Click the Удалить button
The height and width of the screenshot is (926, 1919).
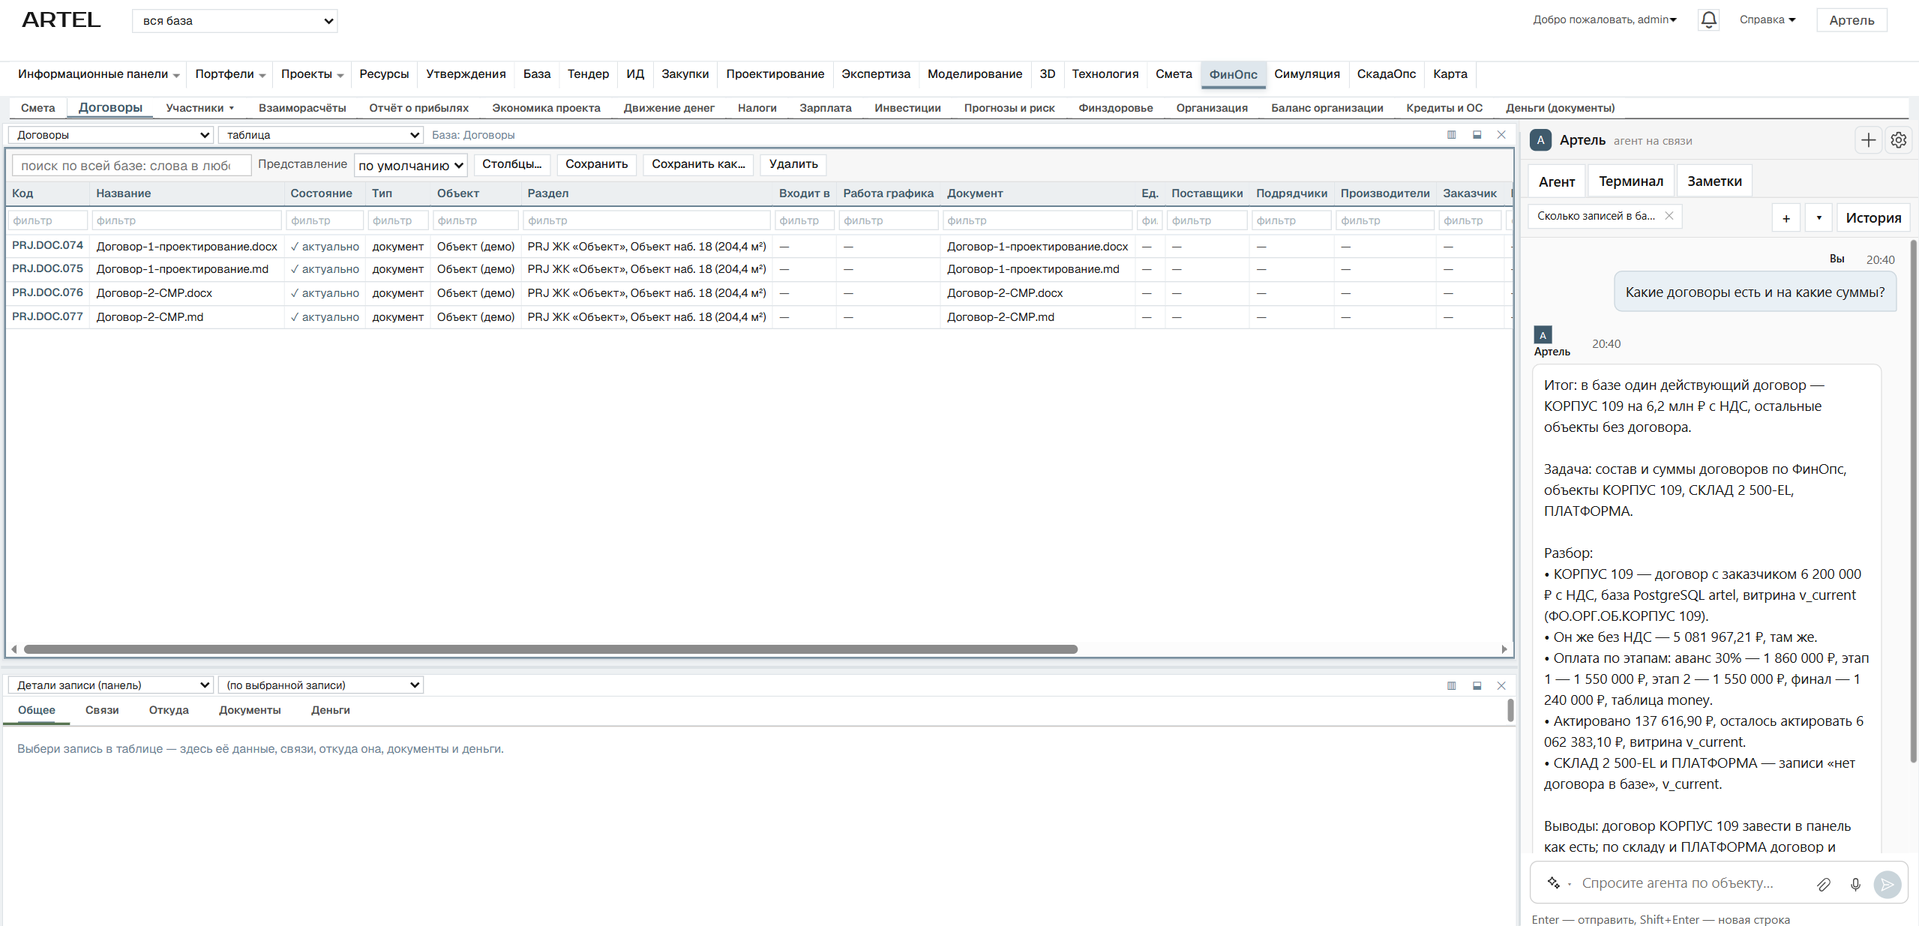tap(793, 164)
